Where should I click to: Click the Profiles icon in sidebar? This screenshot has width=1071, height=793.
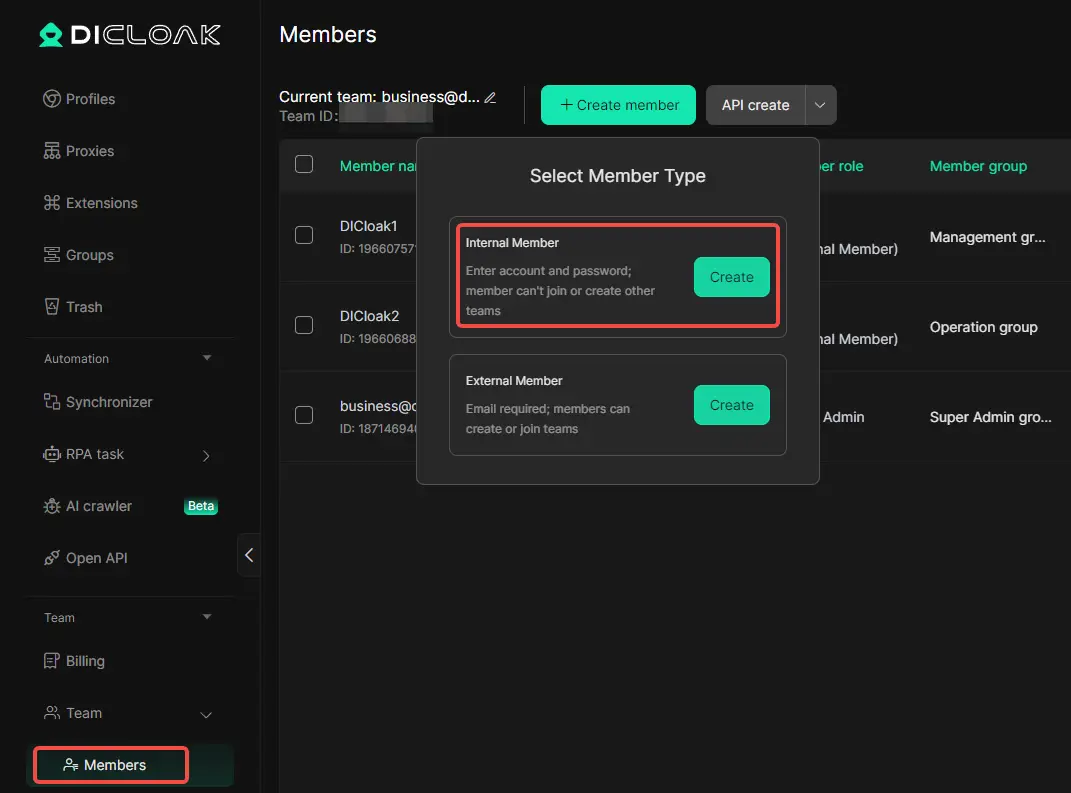click(x=52, y=99)
